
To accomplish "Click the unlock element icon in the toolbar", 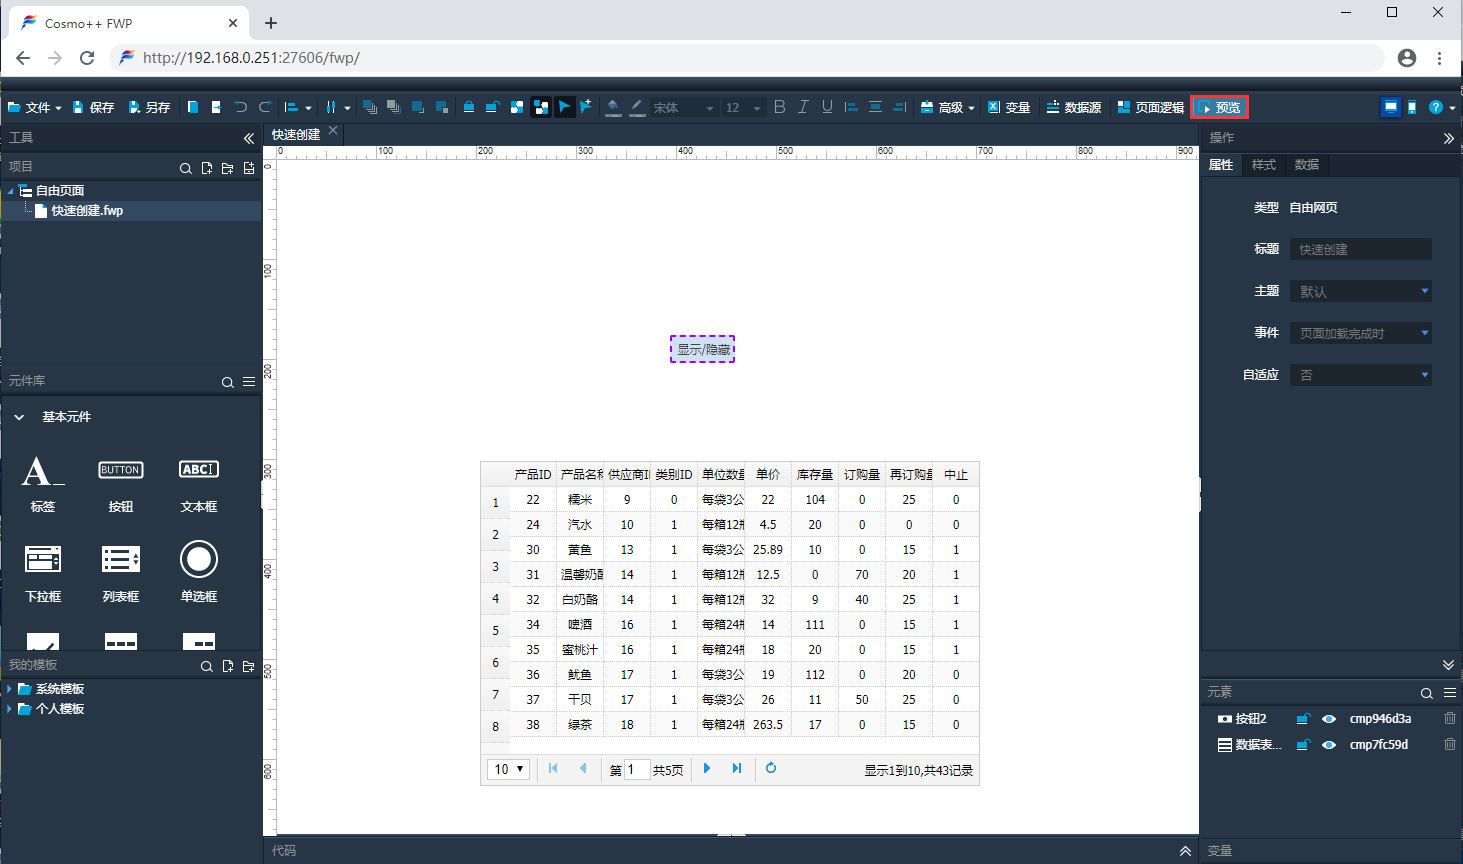I will [x=492, y=107].
